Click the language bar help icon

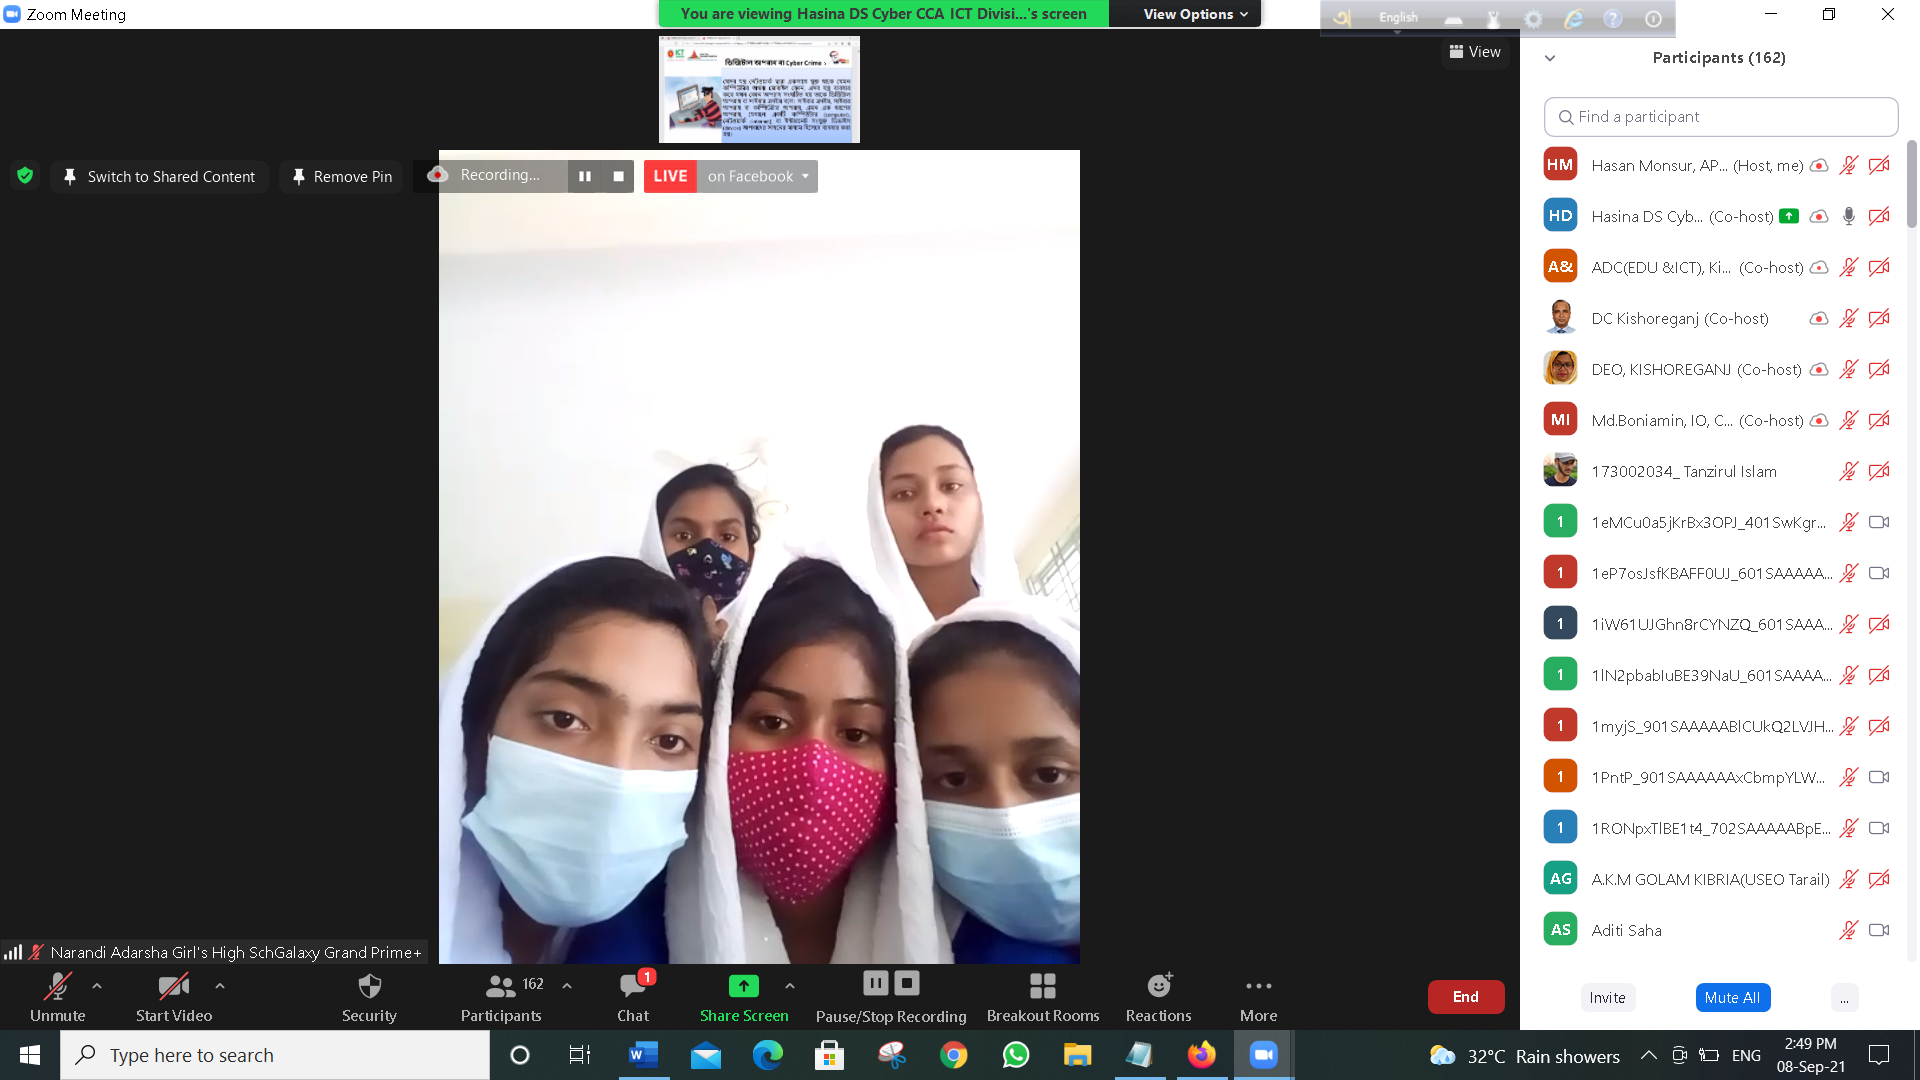(1613, 19)
